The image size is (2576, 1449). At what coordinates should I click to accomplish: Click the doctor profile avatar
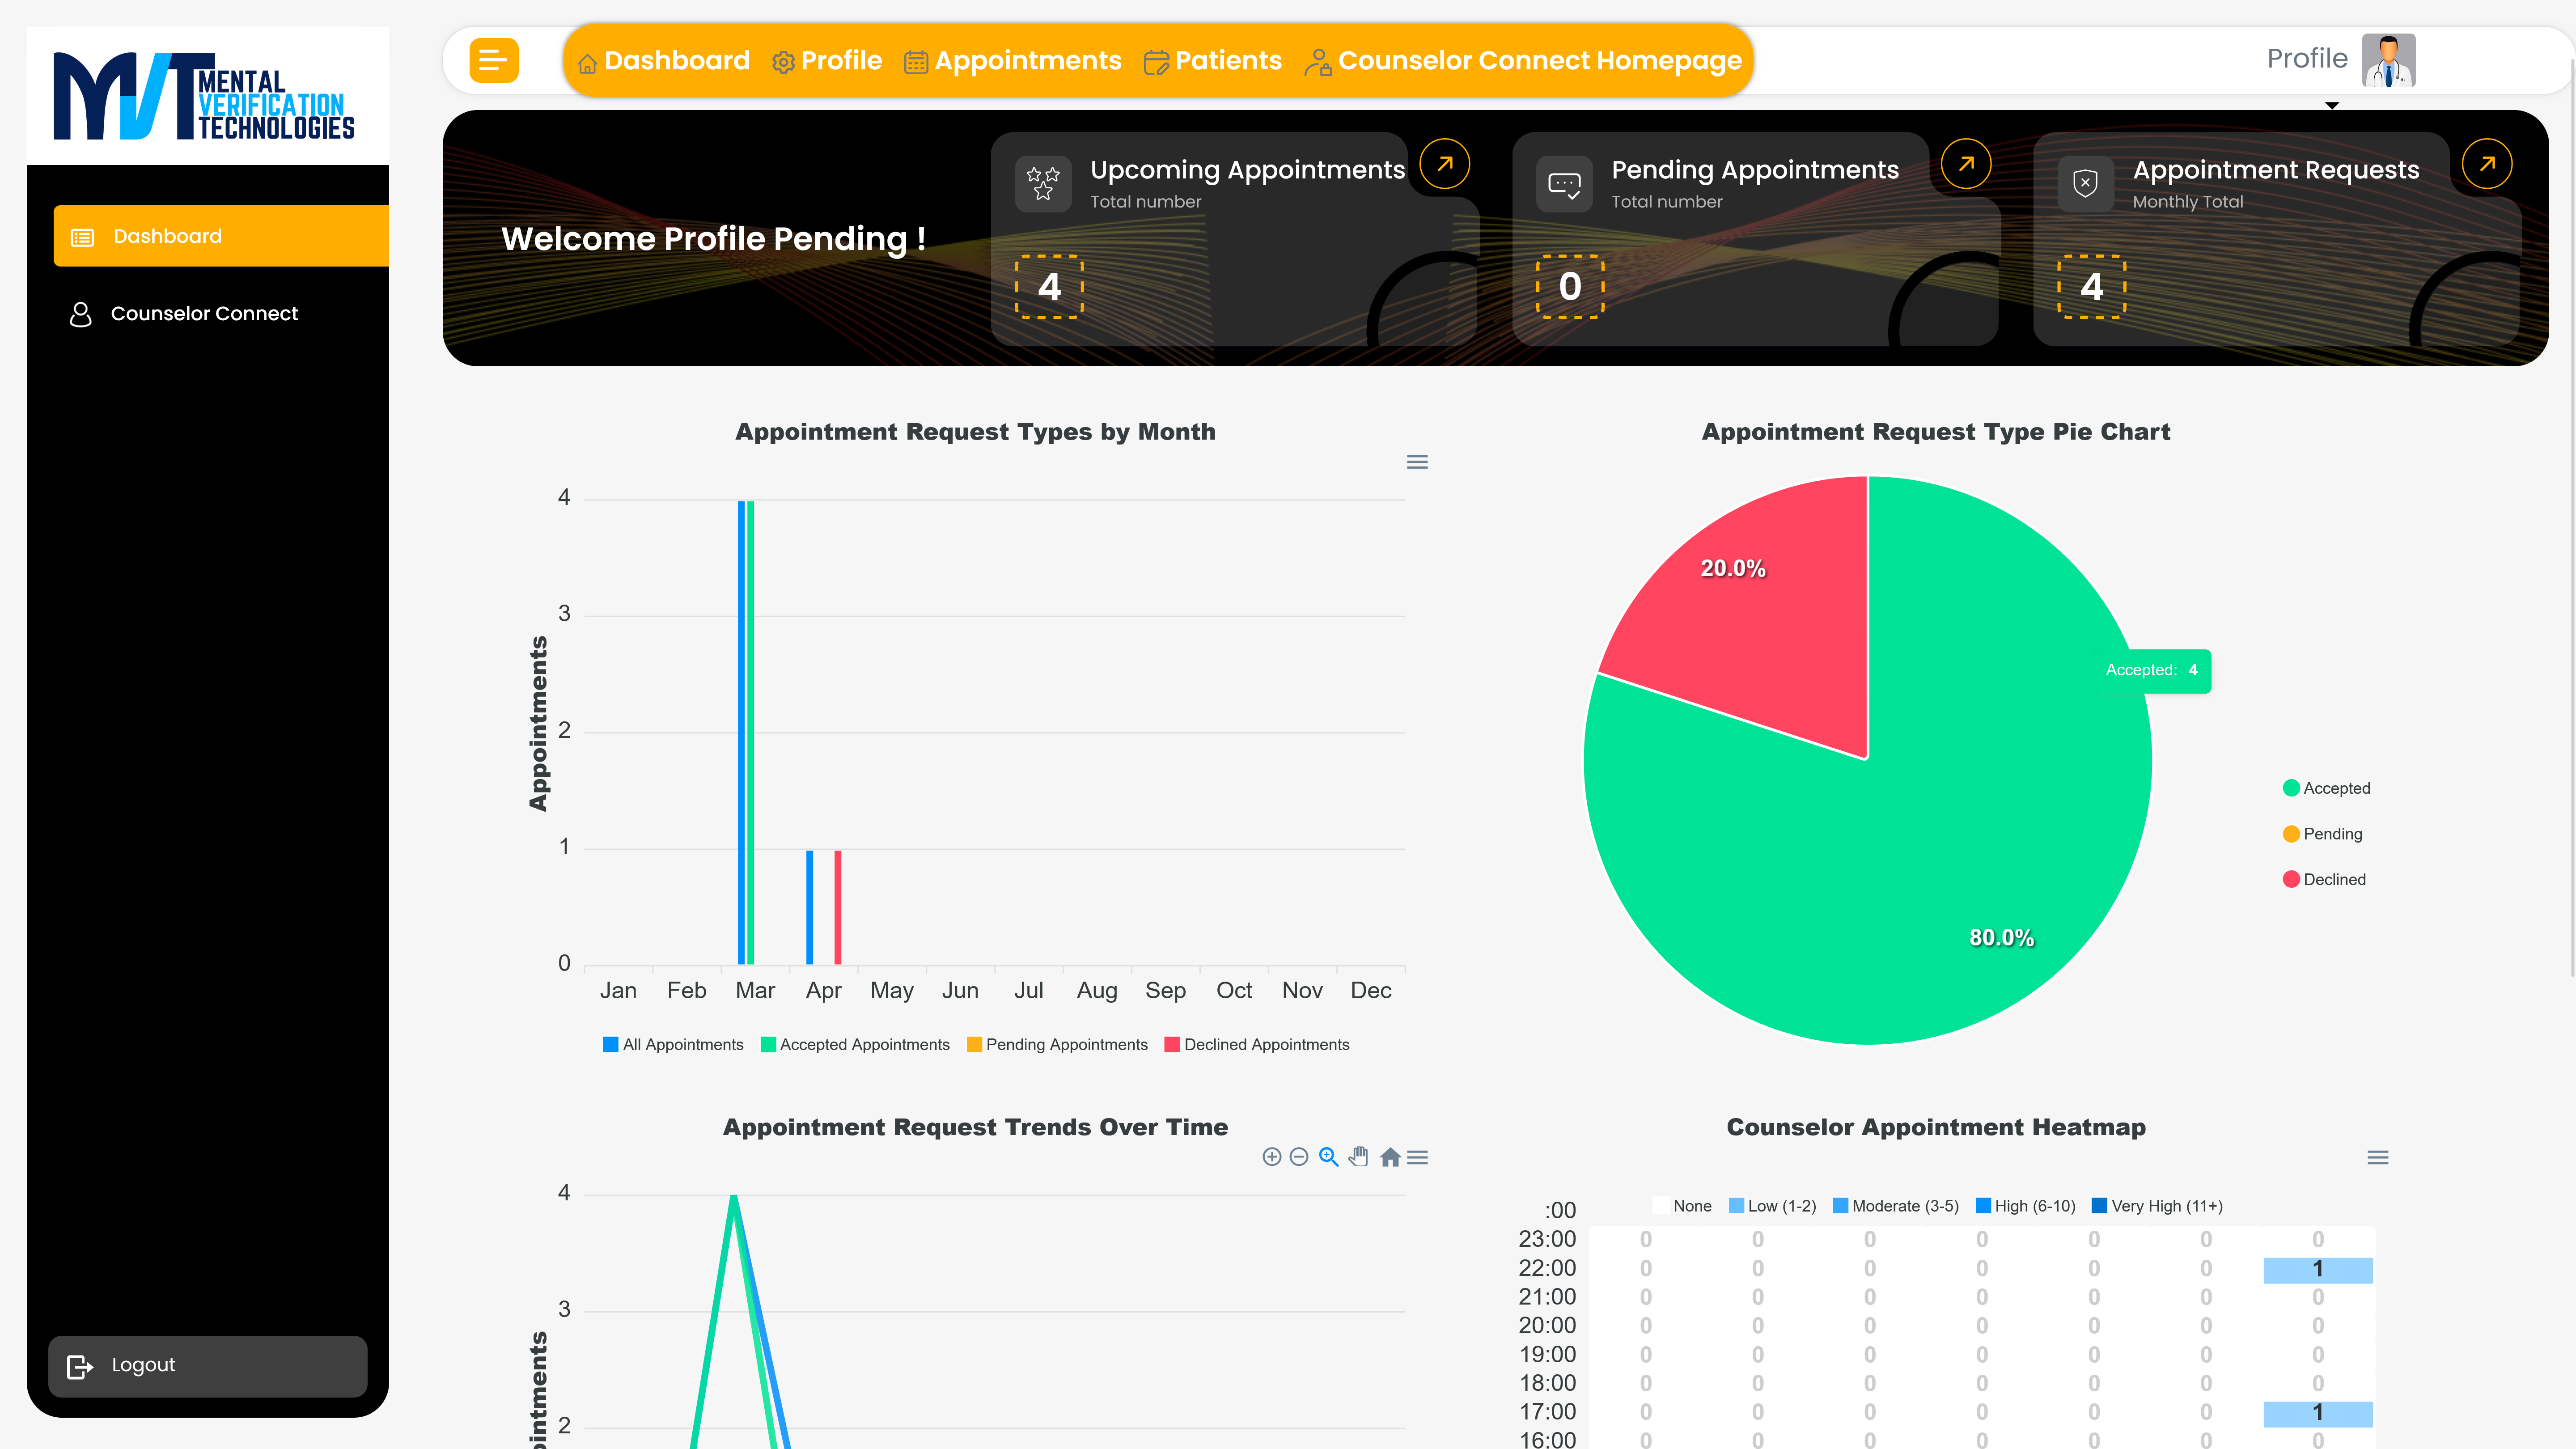coord(2388,60)
